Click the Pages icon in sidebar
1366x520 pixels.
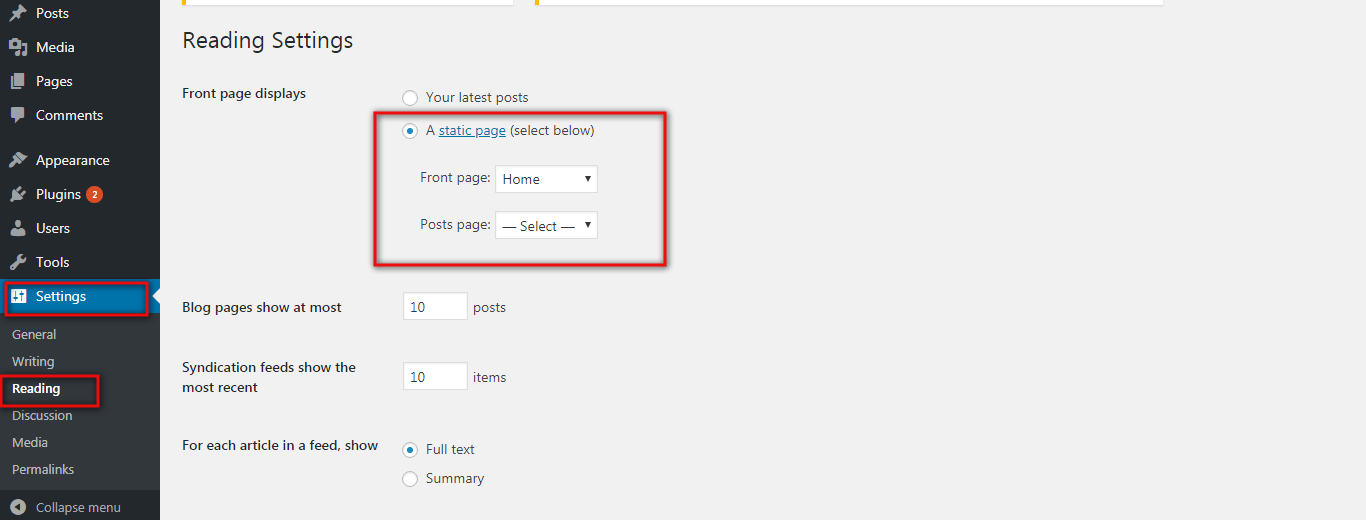[18, 81]
